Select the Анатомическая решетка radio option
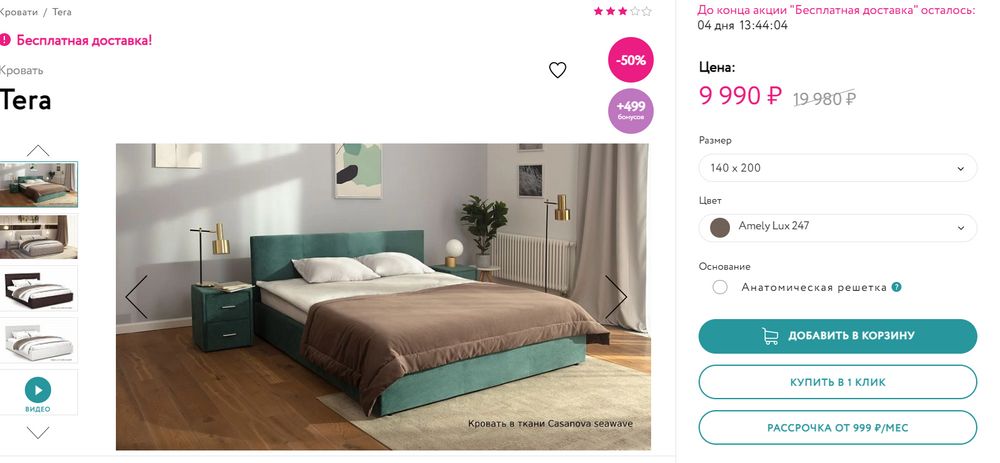 720,288
